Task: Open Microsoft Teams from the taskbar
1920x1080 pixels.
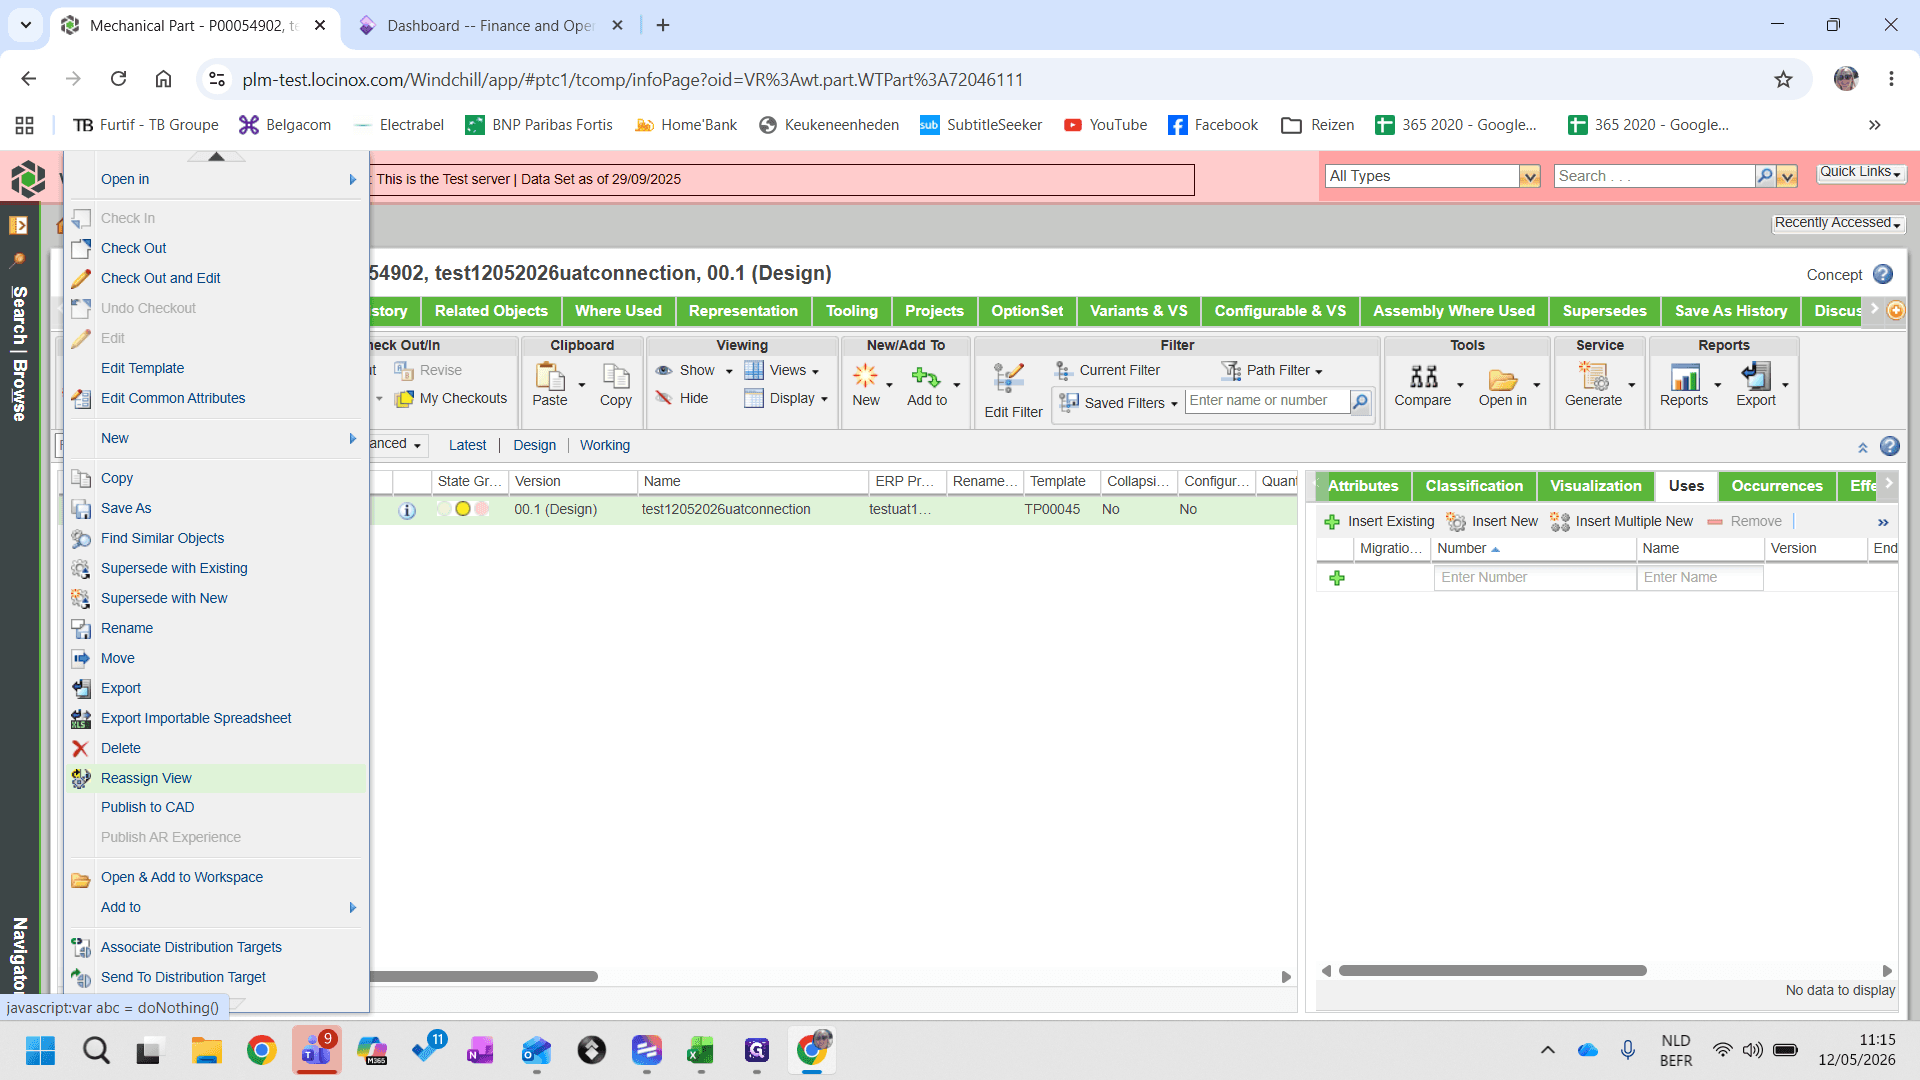Action: point(316,1050)
